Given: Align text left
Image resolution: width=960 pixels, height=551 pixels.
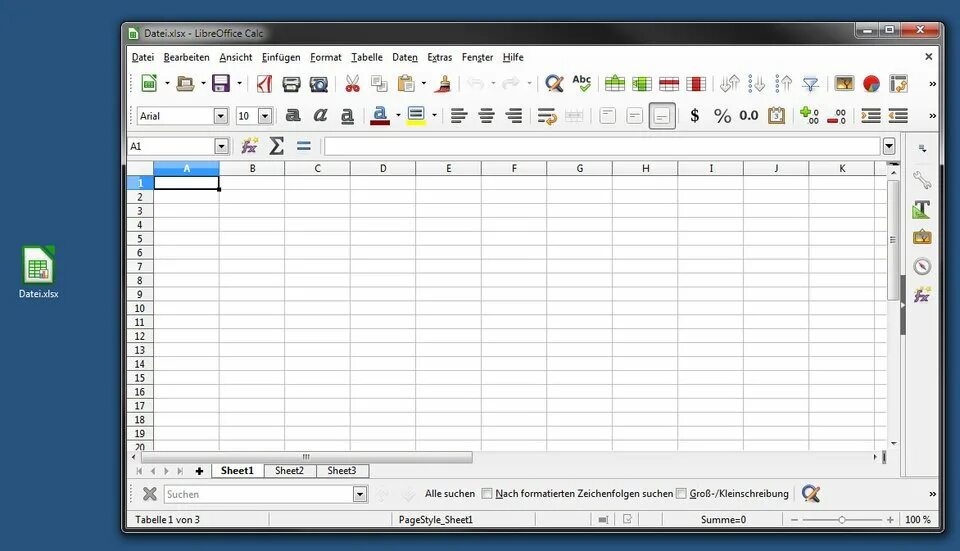Looking at the screenshot, I should point(459,116).
